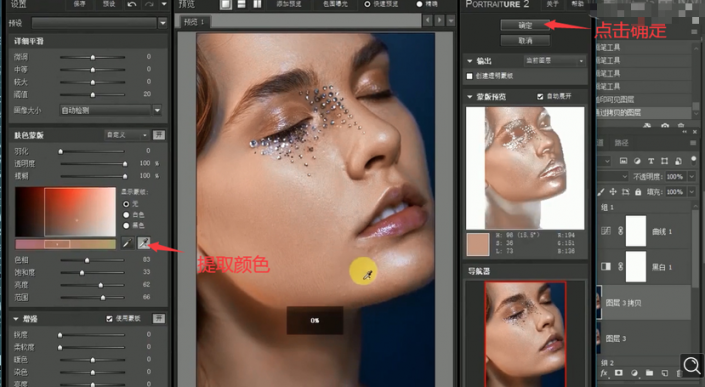Click the Photoshop image filter icon in layers panel
This screenshot has width=705, height=387.
[623, 160]
